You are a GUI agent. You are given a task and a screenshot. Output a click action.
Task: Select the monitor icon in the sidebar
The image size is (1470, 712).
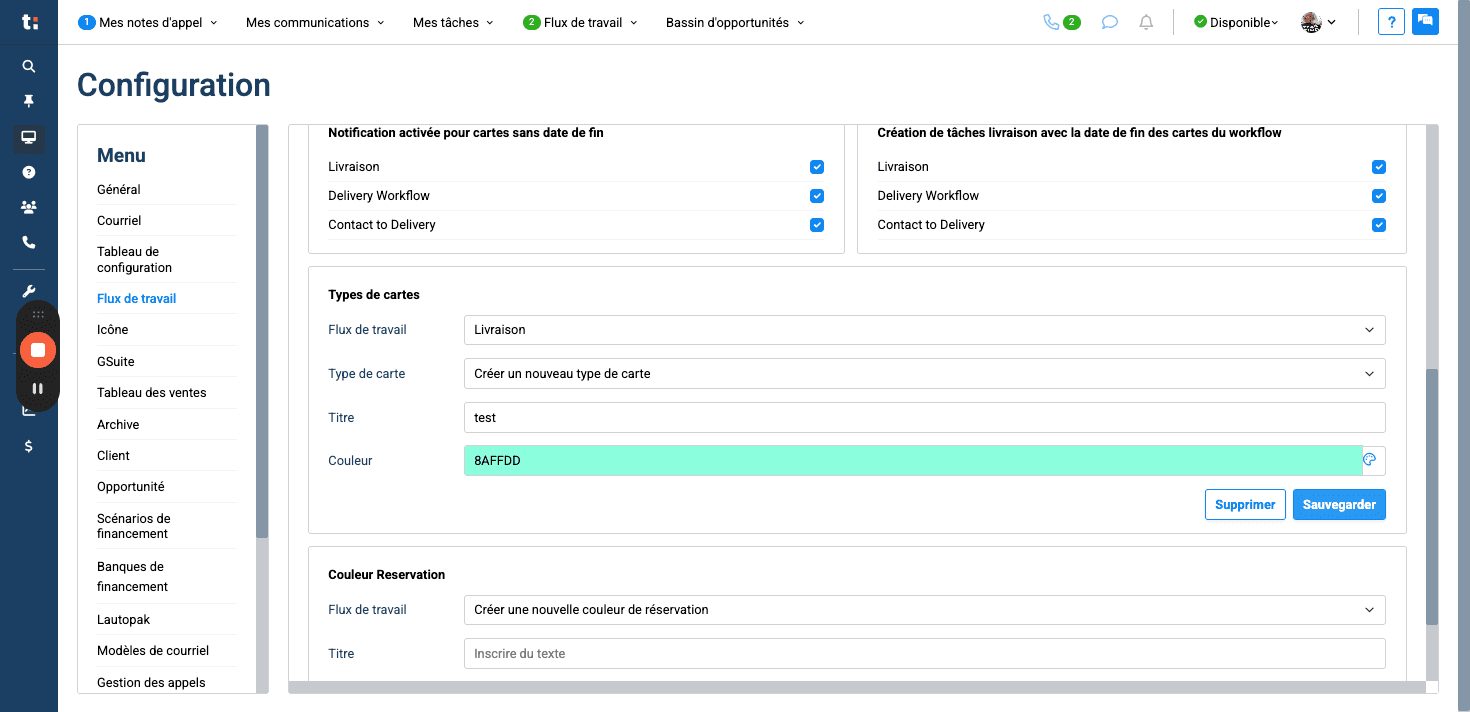coord(29,137)
